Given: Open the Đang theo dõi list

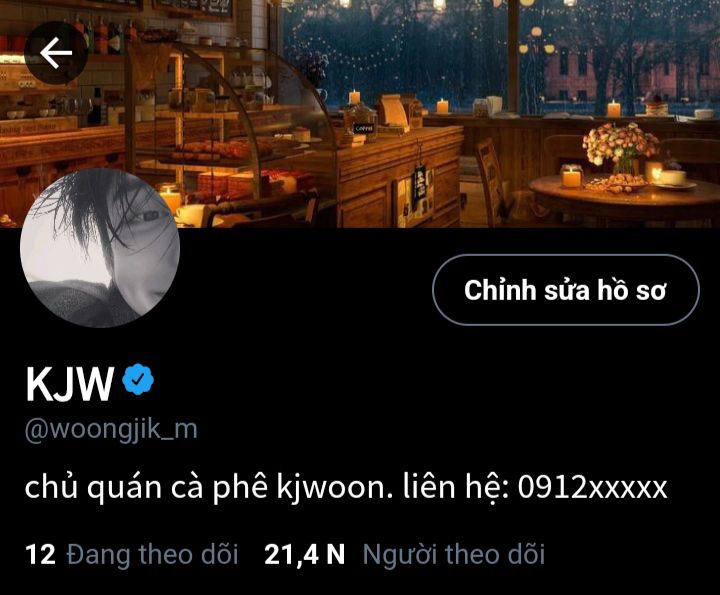Looking at the screenshot, I should tap(152, 554).
